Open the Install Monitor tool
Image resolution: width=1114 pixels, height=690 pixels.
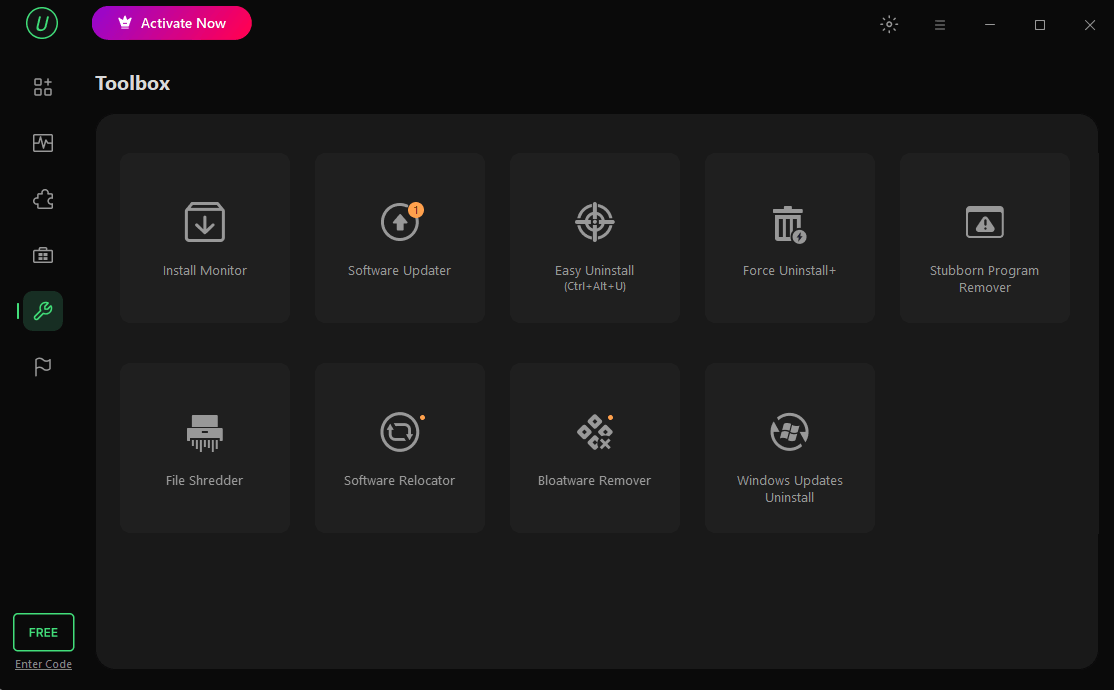point(205,238)
